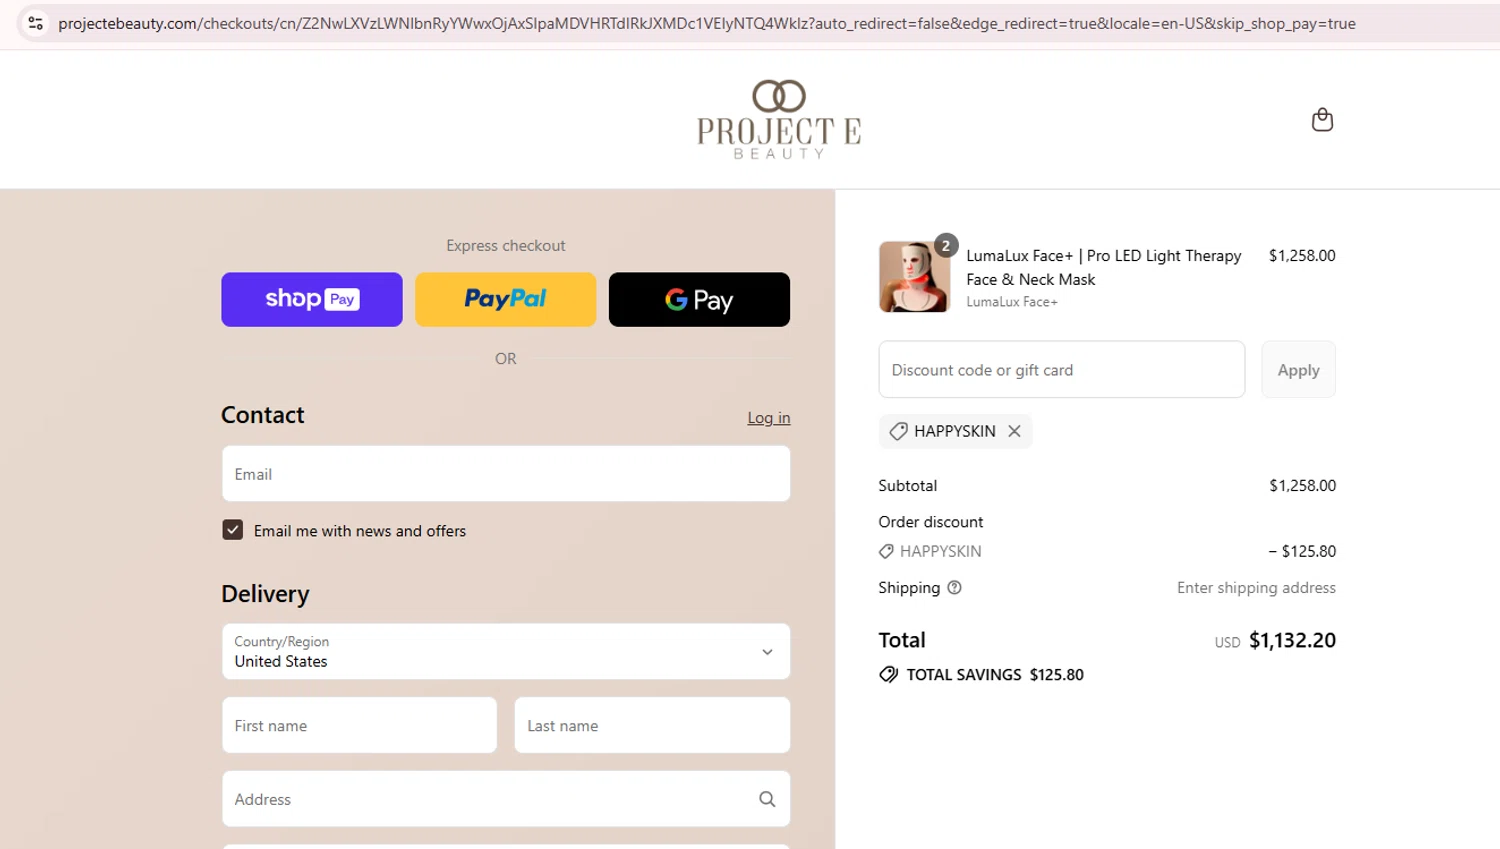The image size is (1500, 849).
Task: Click the browser URL address text
Action: click(707, 23)
